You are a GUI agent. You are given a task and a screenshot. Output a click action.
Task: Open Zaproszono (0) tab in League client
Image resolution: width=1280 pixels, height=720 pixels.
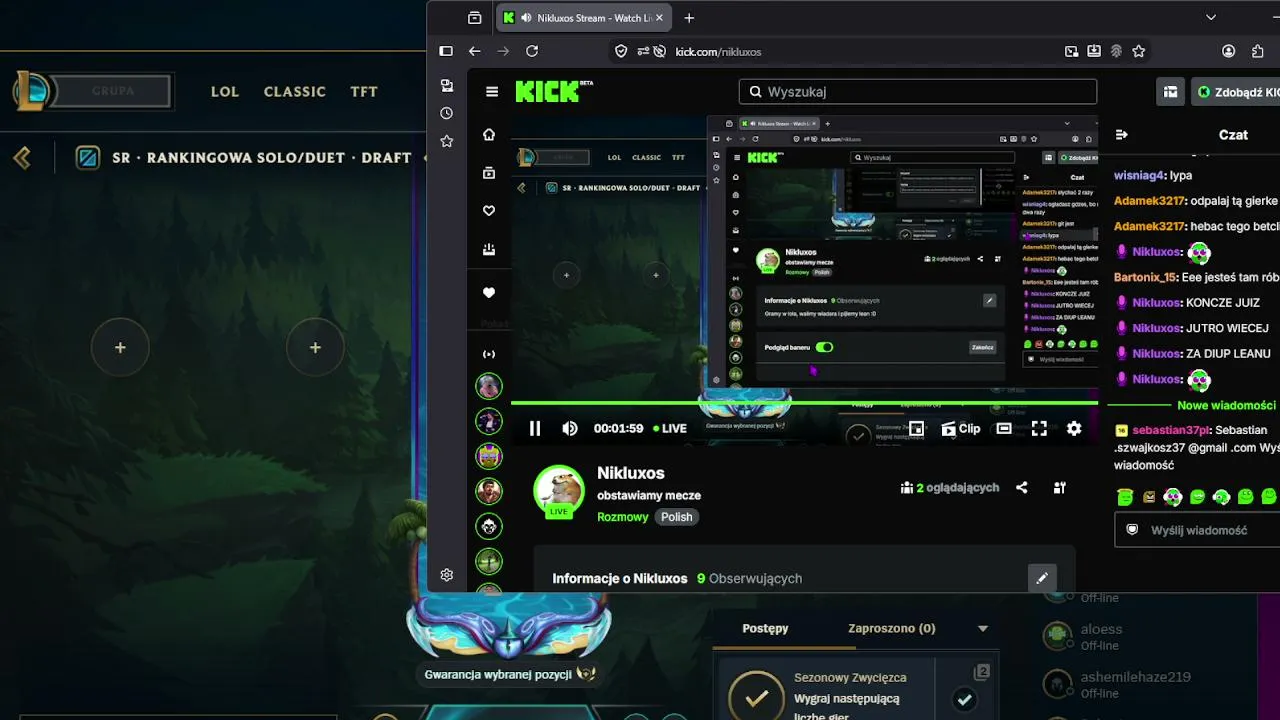891,628
